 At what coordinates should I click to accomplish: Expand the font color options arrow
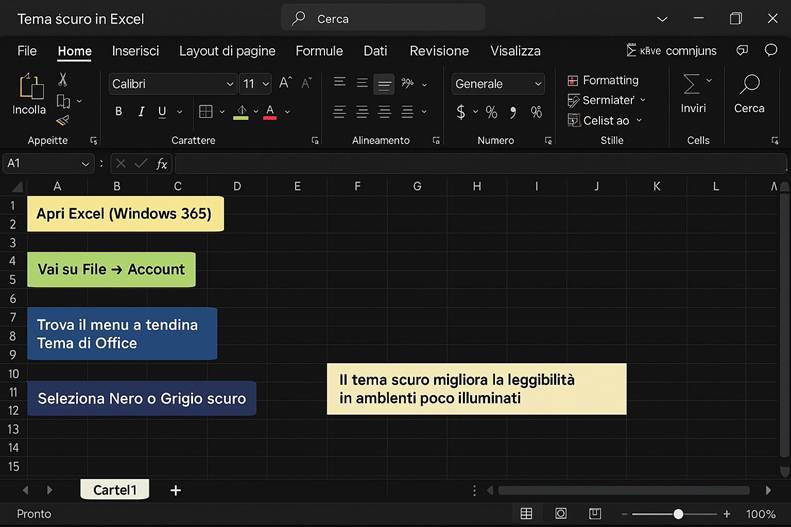click(288, 111)
